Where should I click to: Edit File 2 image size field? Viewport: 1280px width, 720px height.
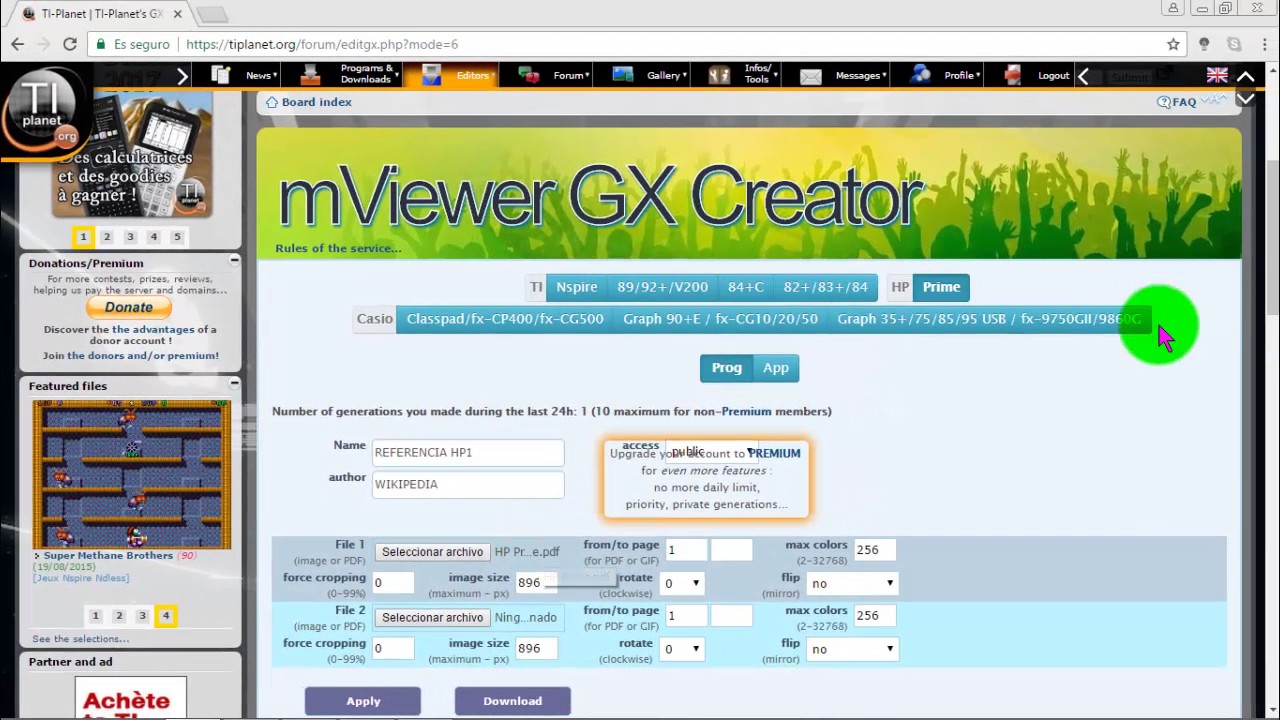(x=536, y=649)
